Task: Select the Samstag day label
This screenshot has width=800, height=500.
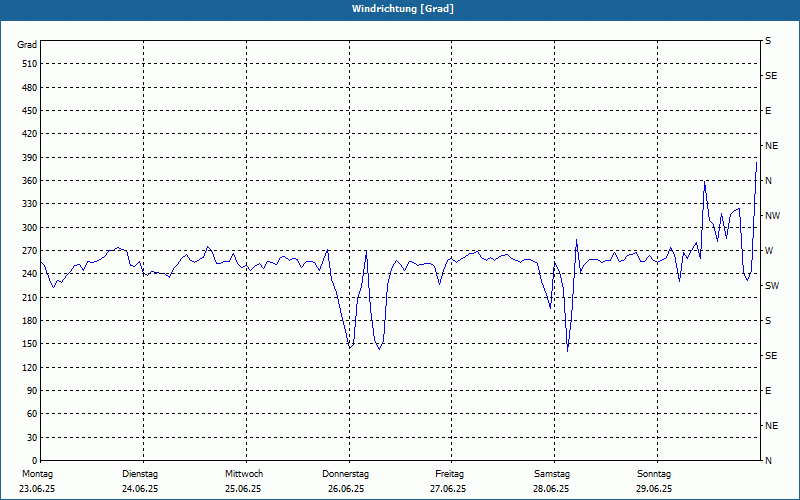Action: (x=552, y=474)
